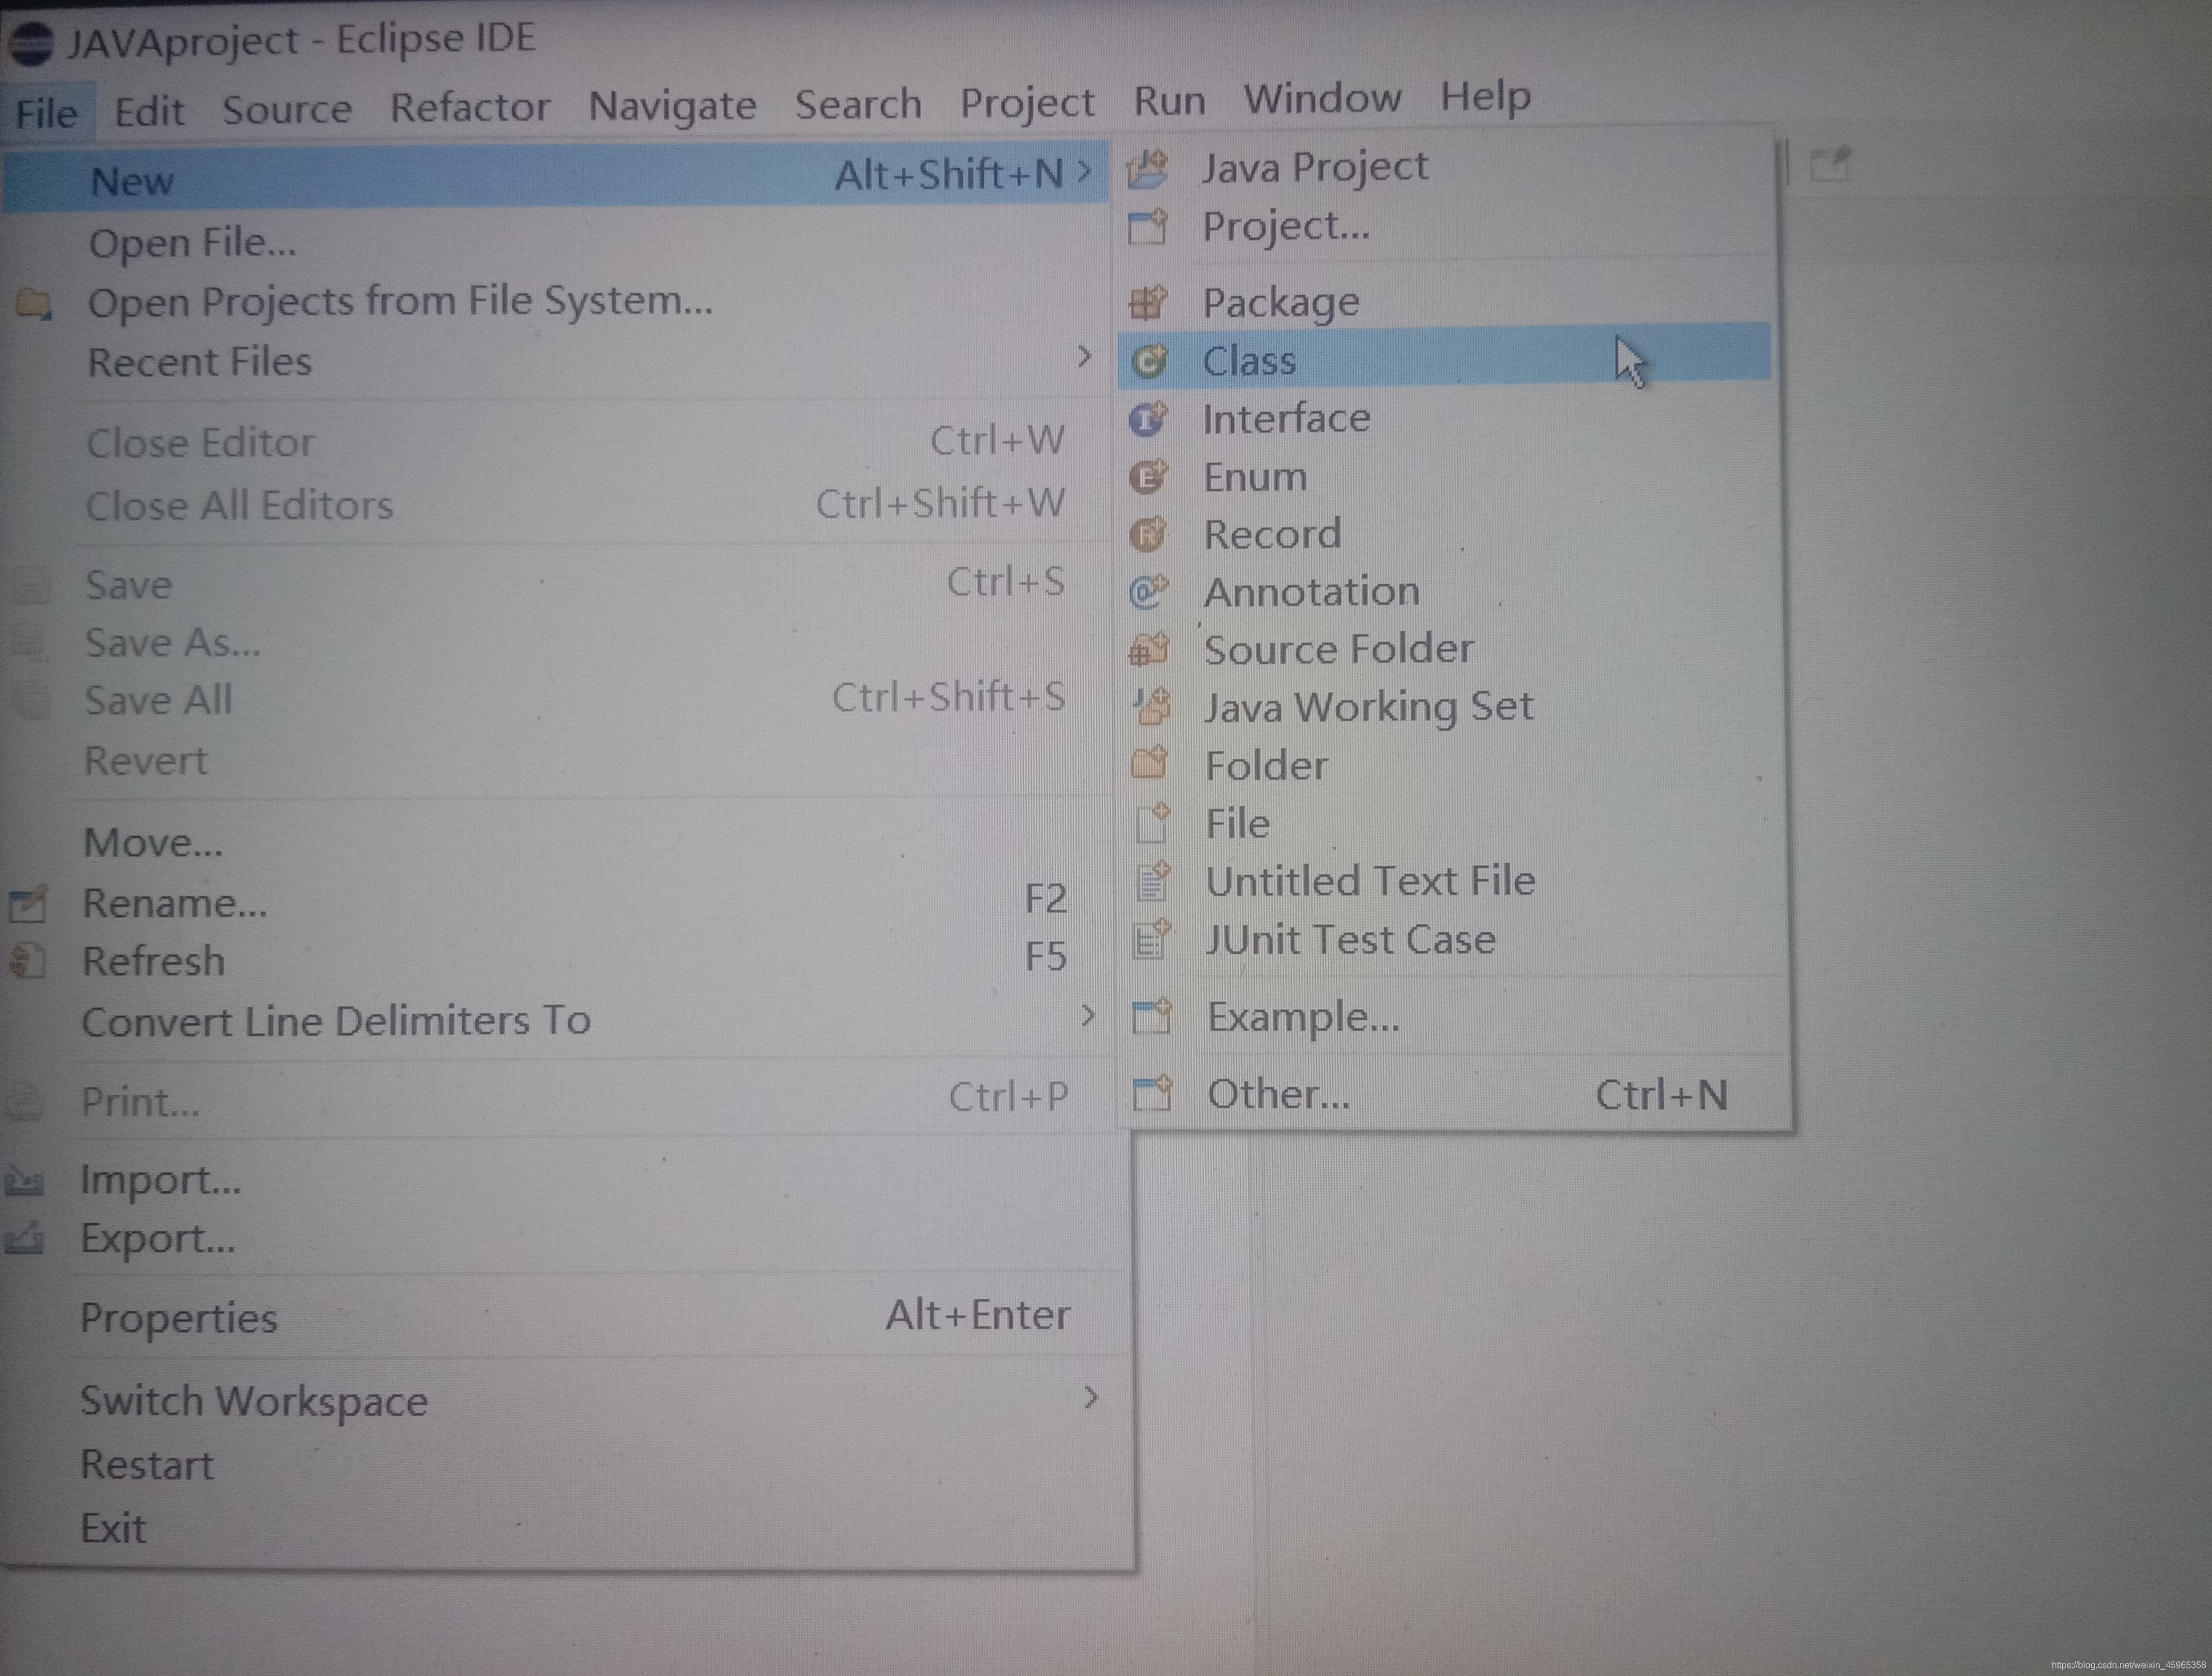The height and width of the screenshot is (1676, 2212).
Task: Open the Source menu
Action: 287,109
